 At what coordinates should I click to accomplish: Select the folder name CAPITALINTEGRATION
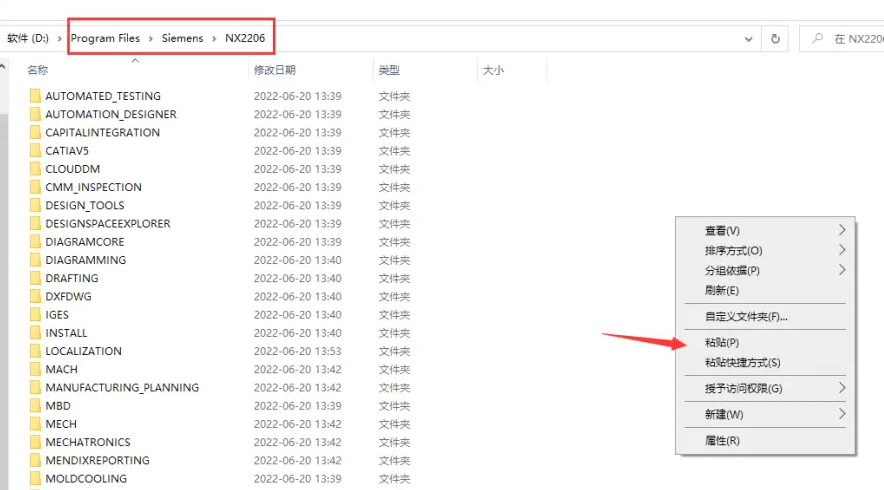[x=103, y=133]
